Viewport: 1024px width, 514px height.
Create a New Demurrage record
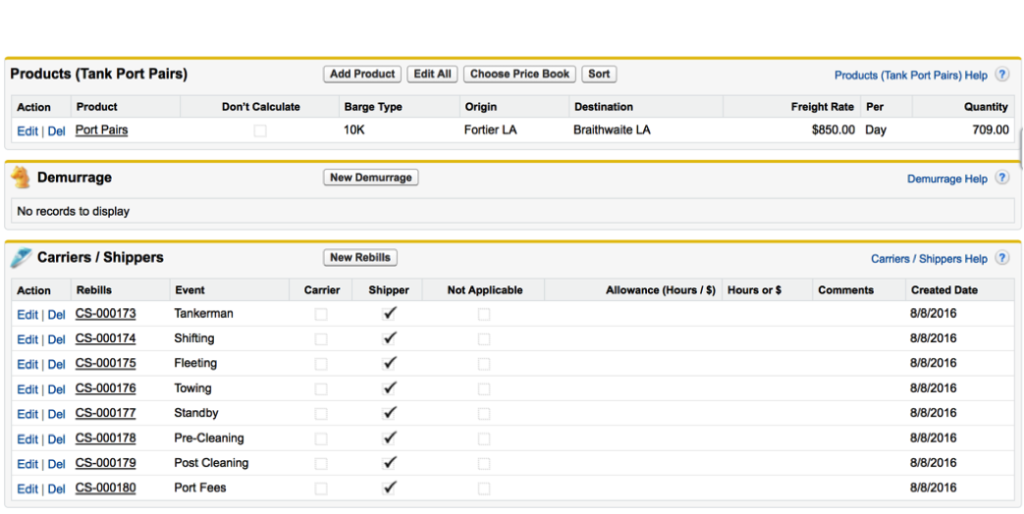(x=371, y=177)
